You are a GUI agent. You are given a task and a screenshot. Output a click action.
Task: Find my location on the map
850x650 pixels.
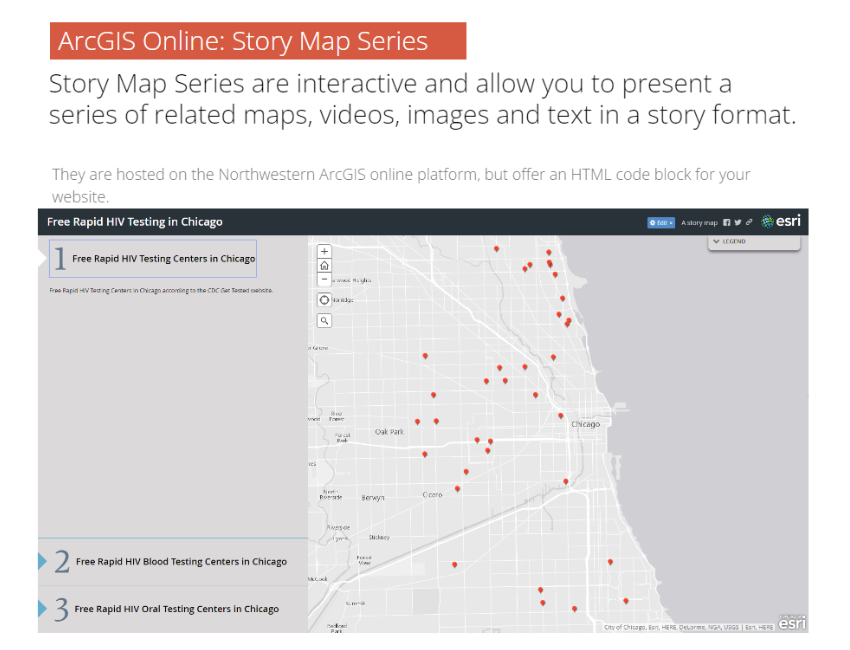[324, 300]
